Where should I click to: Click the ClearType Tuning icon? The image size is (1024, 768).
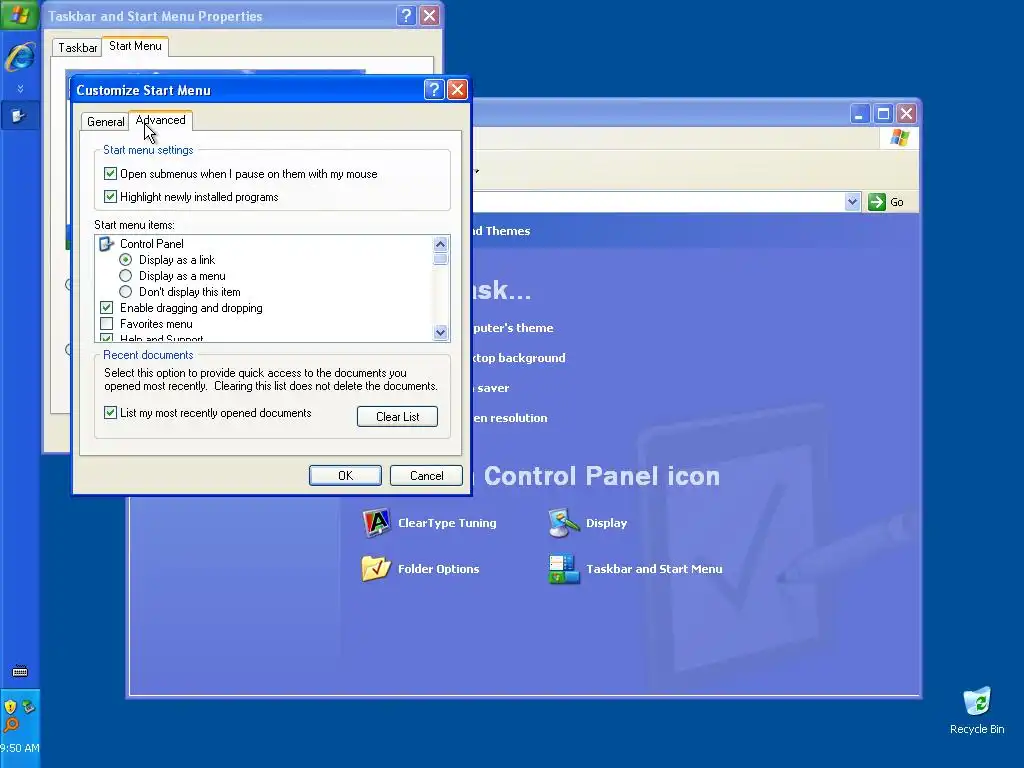point(377,522)
